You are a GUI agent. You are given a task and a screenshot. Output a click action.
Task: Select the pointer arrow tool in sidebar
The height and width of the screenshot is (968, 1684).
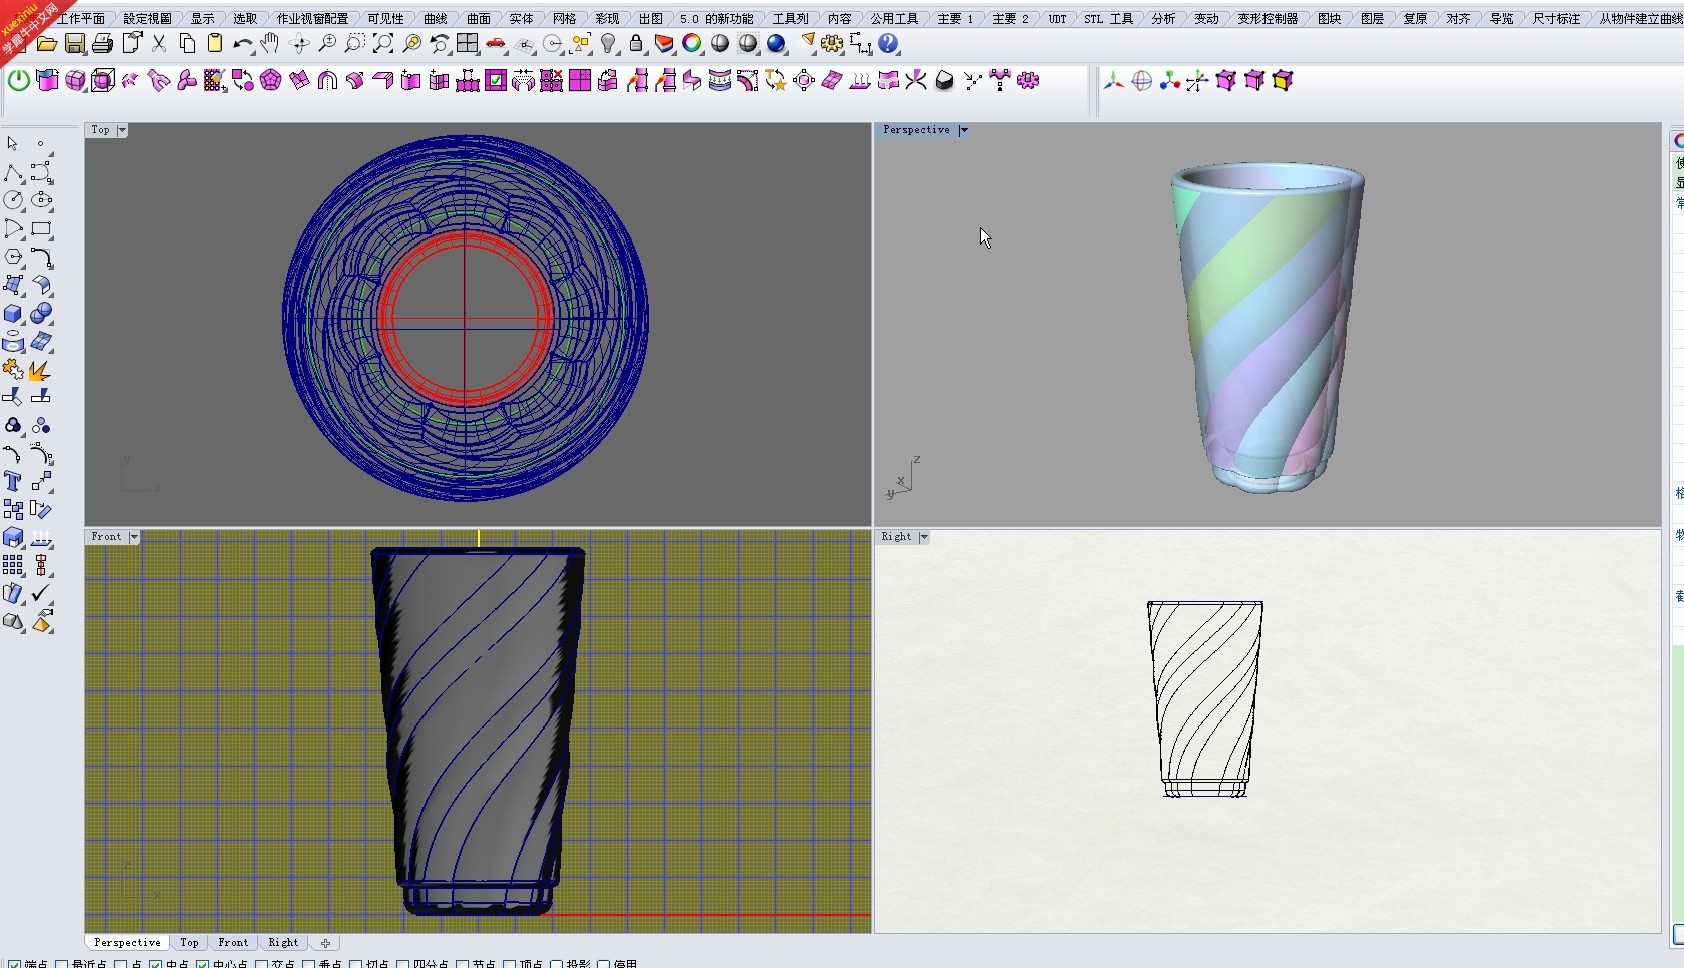point(13,144)
